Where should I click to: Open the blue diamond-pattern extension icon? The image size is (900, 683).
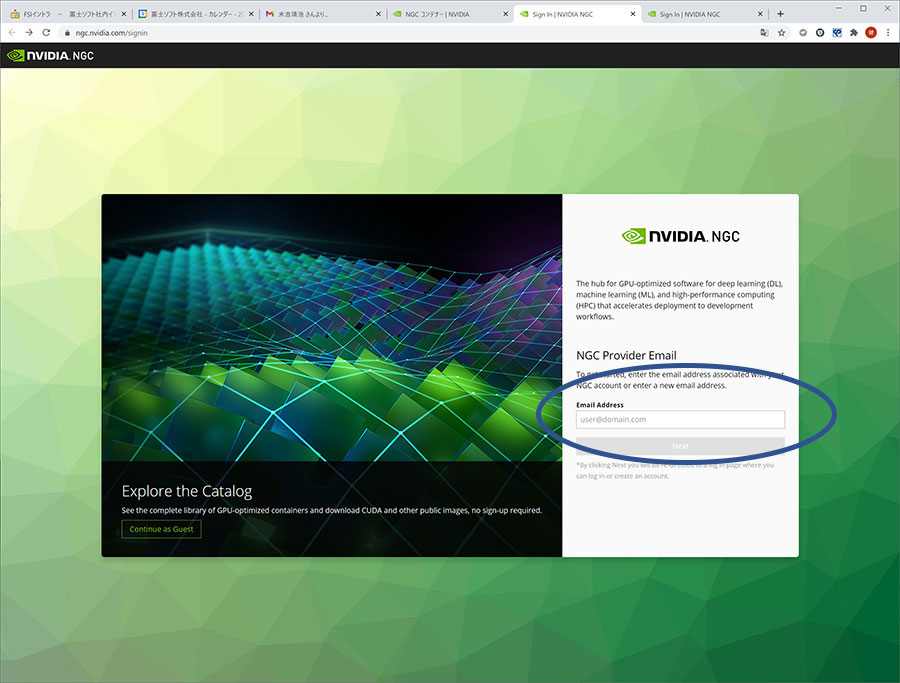(837, 33)
